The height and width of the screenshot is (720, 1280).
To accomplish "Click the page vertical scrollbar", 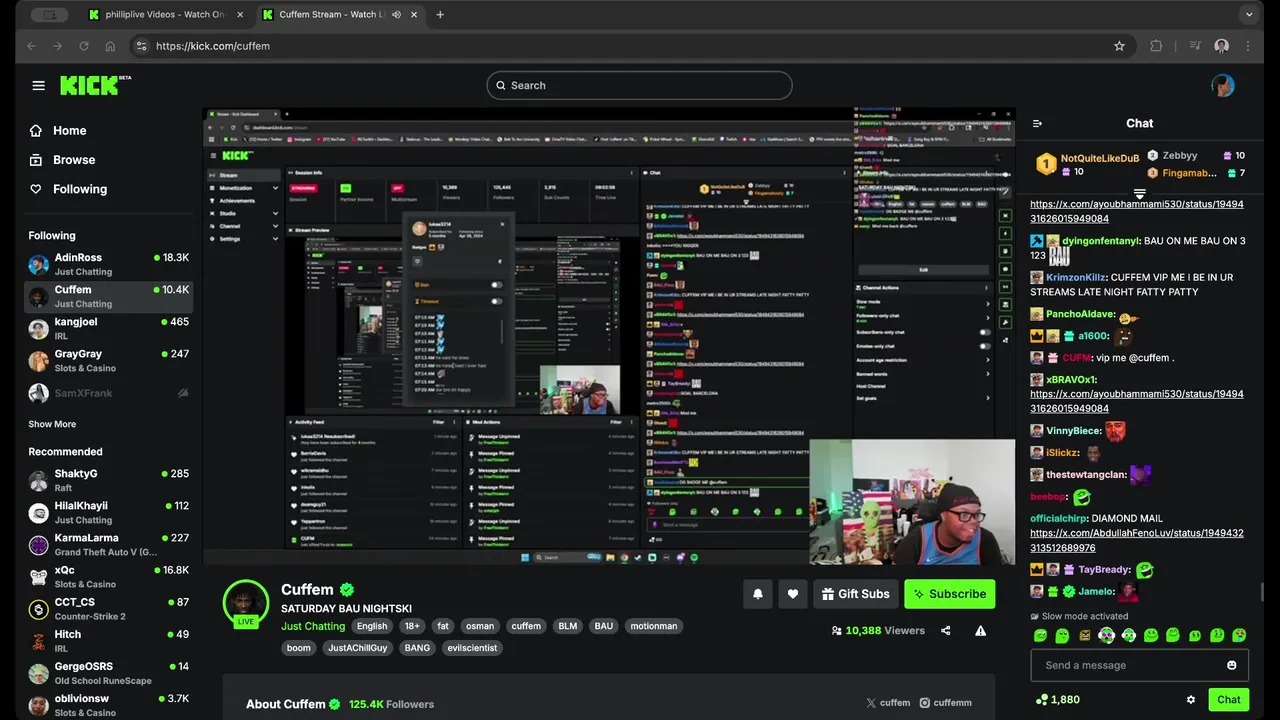I will (1261, 593).
